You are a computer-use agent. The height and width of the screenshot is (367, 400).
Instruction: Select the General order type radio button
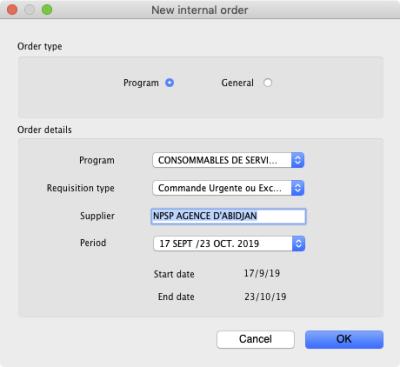267,83
